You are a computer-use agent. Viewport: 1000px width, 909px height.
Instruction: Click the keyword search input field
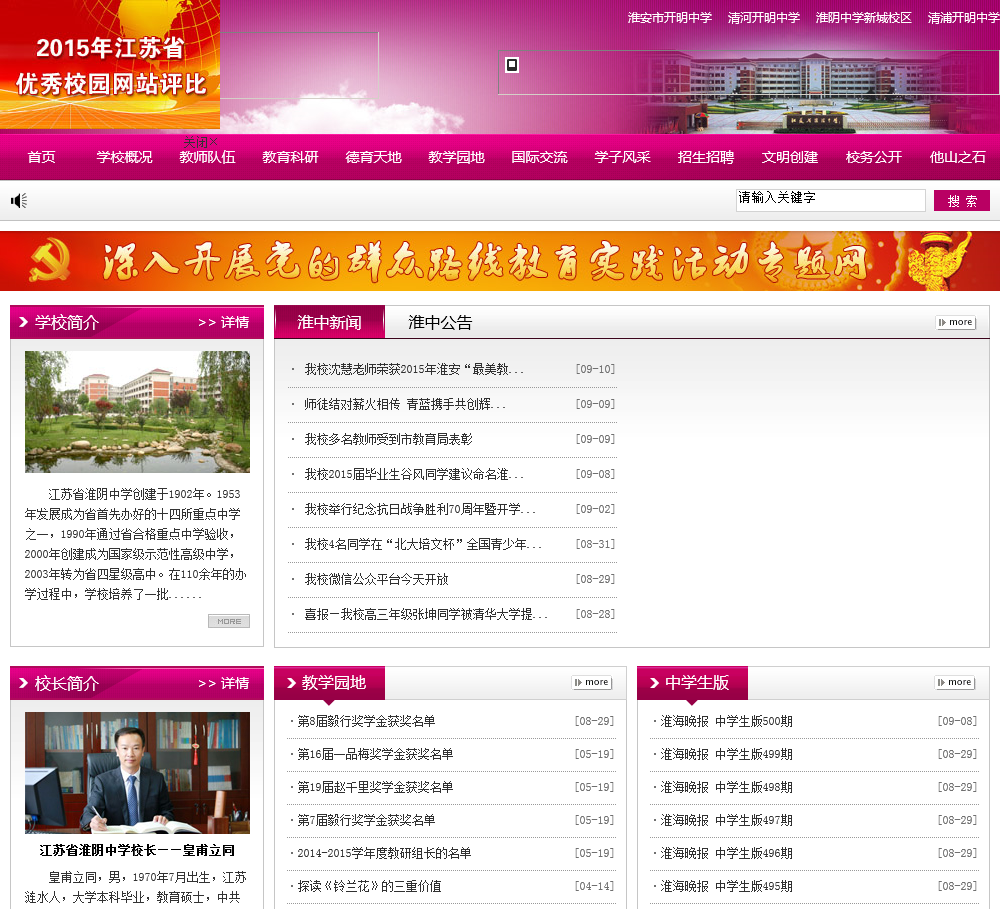[830, 200]
